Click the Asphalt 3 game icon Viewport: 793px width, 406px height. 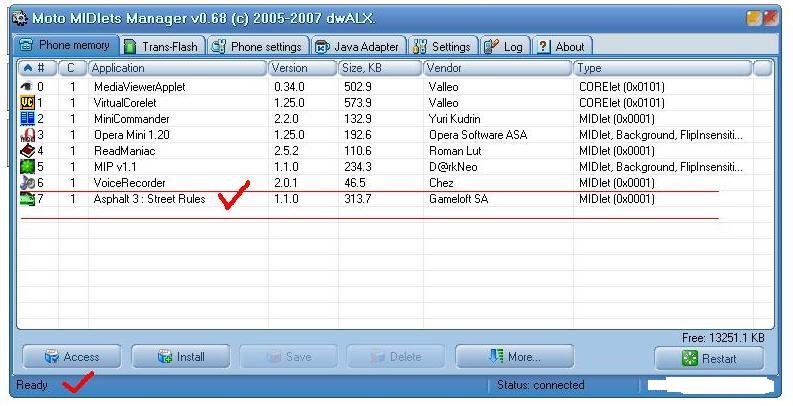coord(27,199)
